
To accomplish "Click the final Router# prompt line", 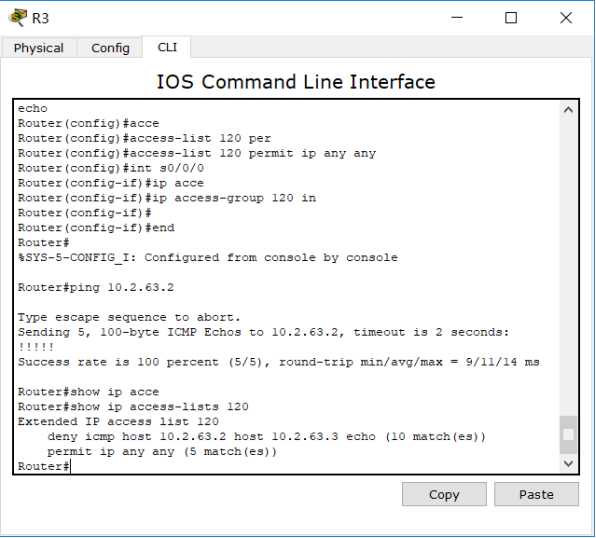I will coord(44,466).
